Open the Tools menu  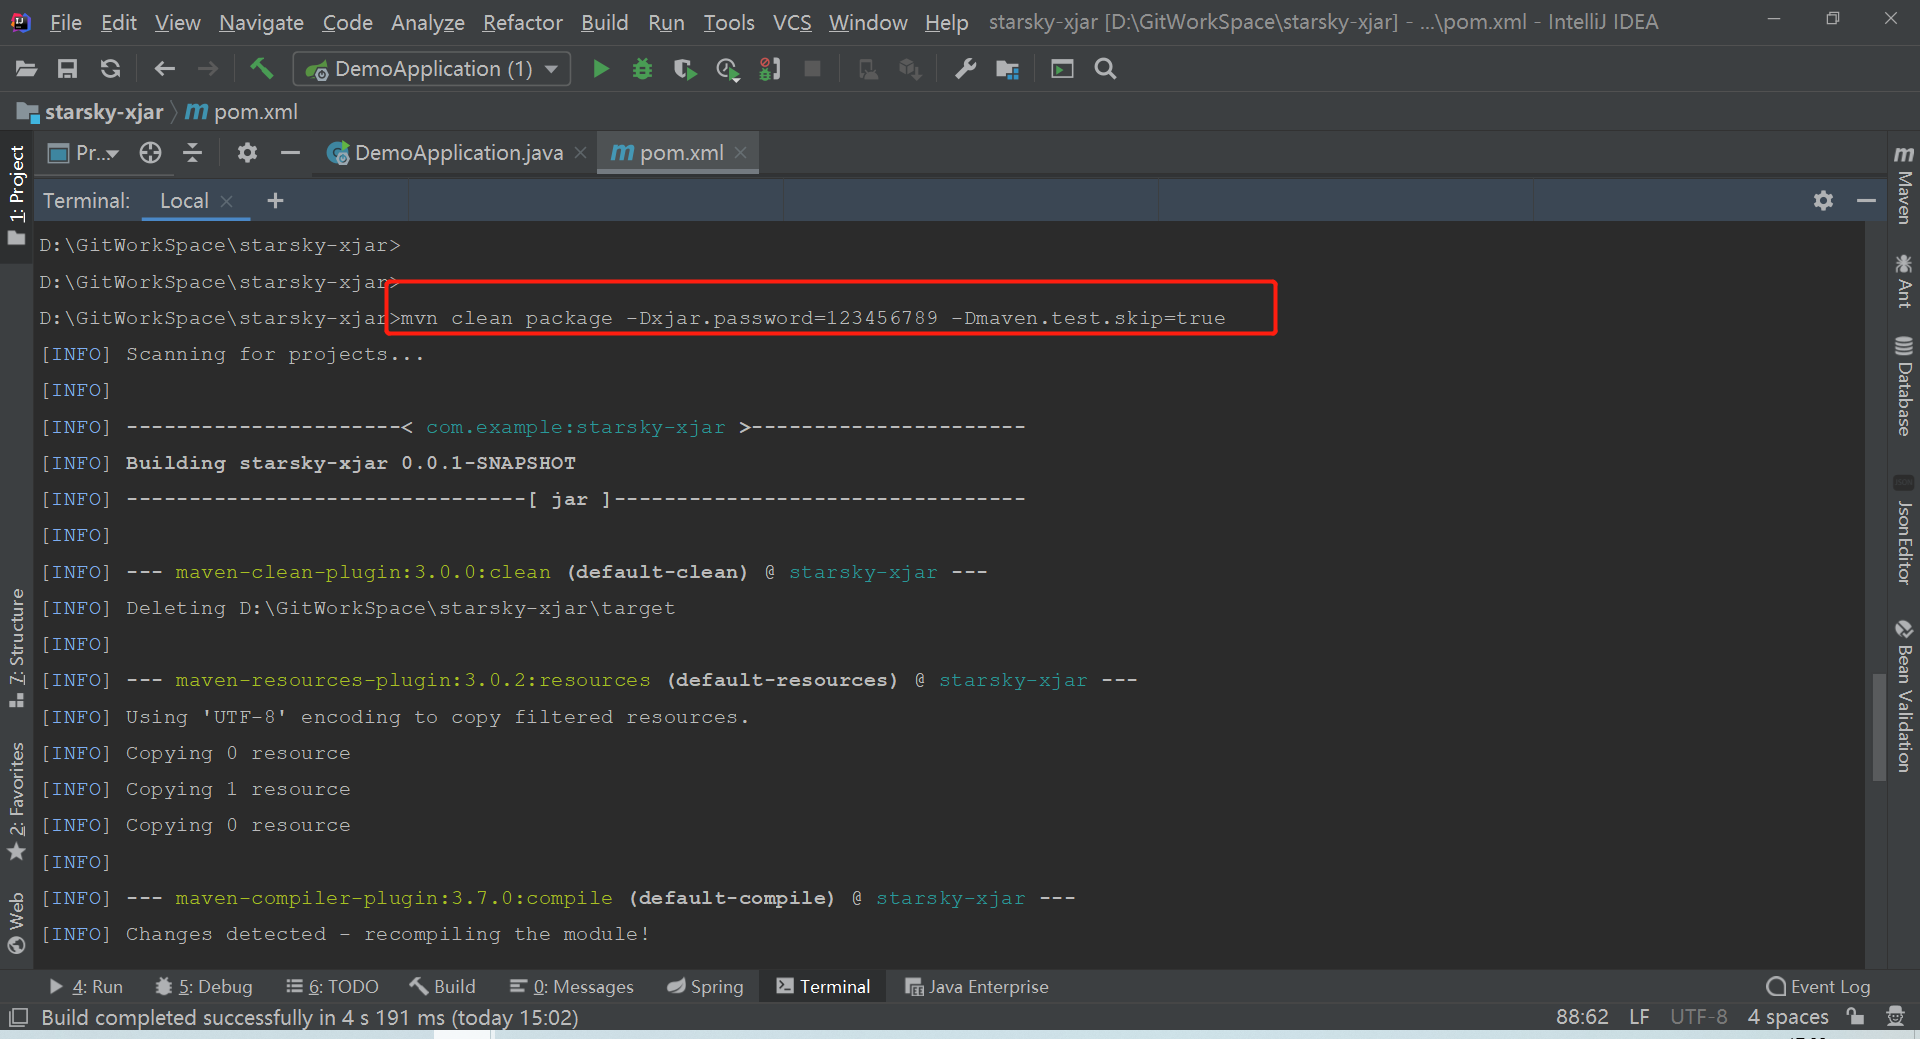[728, 22]
